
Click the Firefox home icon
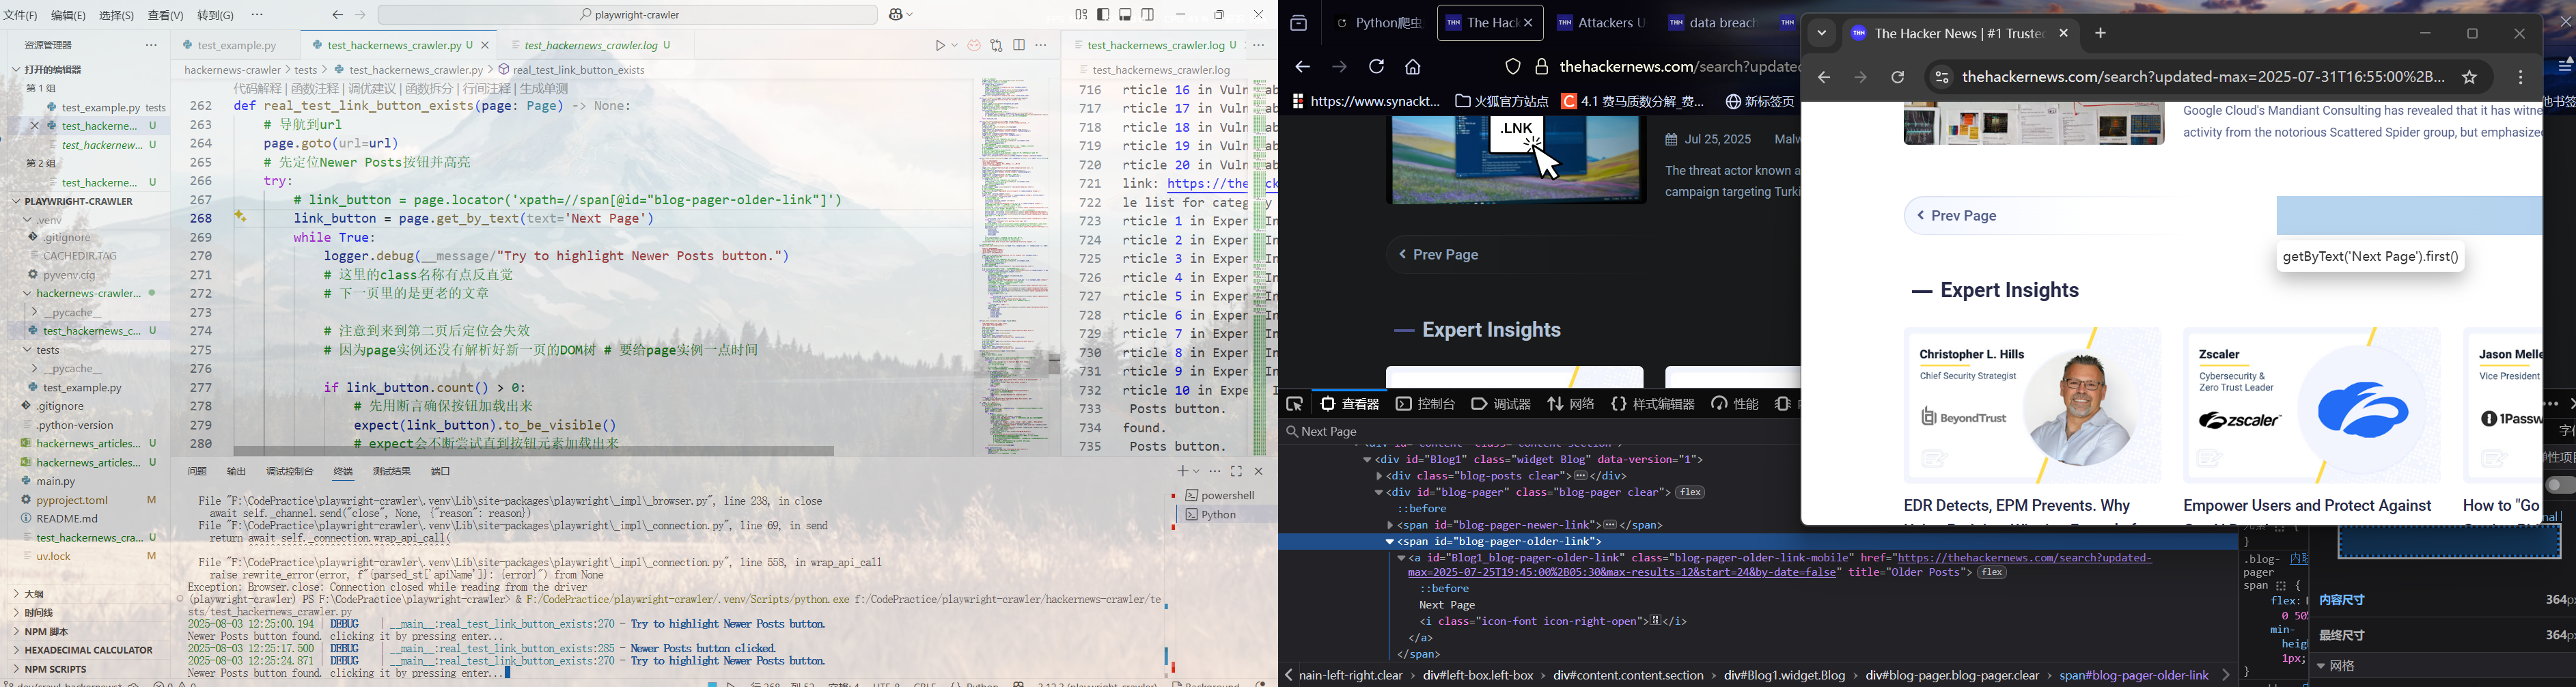pyautogui.click(x=1413, y=68)
